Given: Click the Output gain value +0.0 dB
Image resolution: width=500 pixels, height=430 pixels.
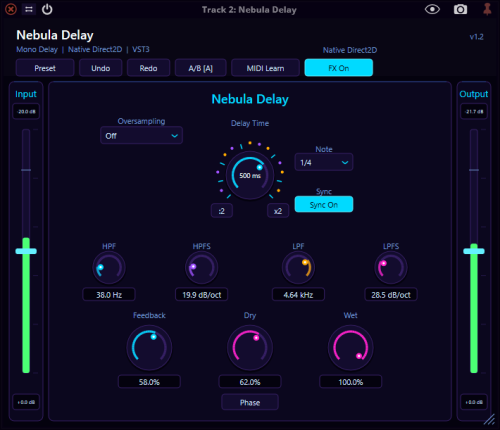Looking at the screenshot, I should point(474,402).
